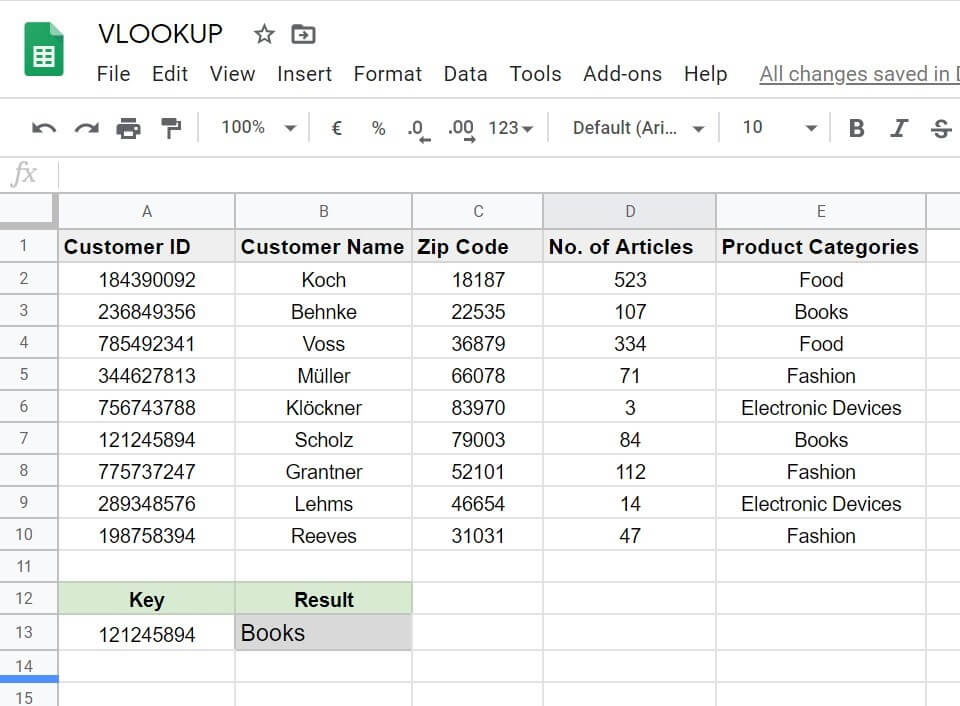The width and height of the screenshot is (960, 706).
Task: Decrease decimal places icon
Action: pyautogui.click(x=419, y=130)
